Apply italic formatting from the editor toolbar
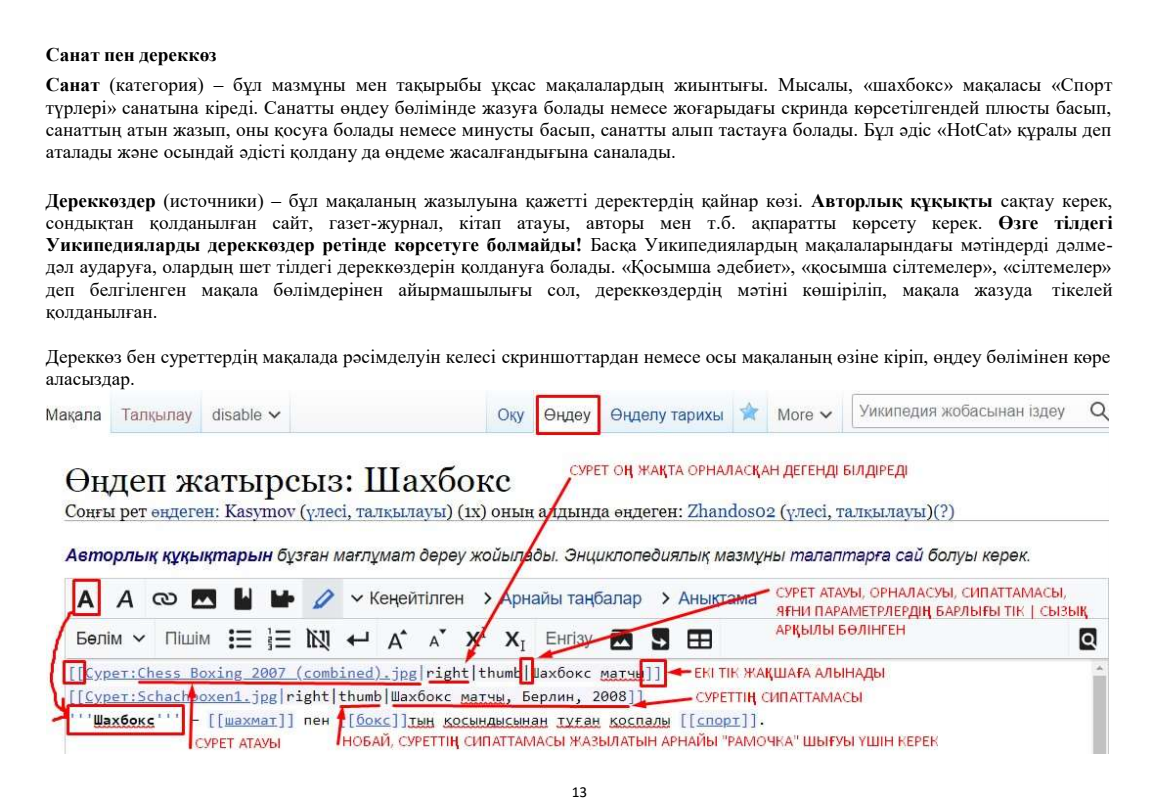Image resolution: width=1158 pixels, height=811 pixels. (125, 599)
